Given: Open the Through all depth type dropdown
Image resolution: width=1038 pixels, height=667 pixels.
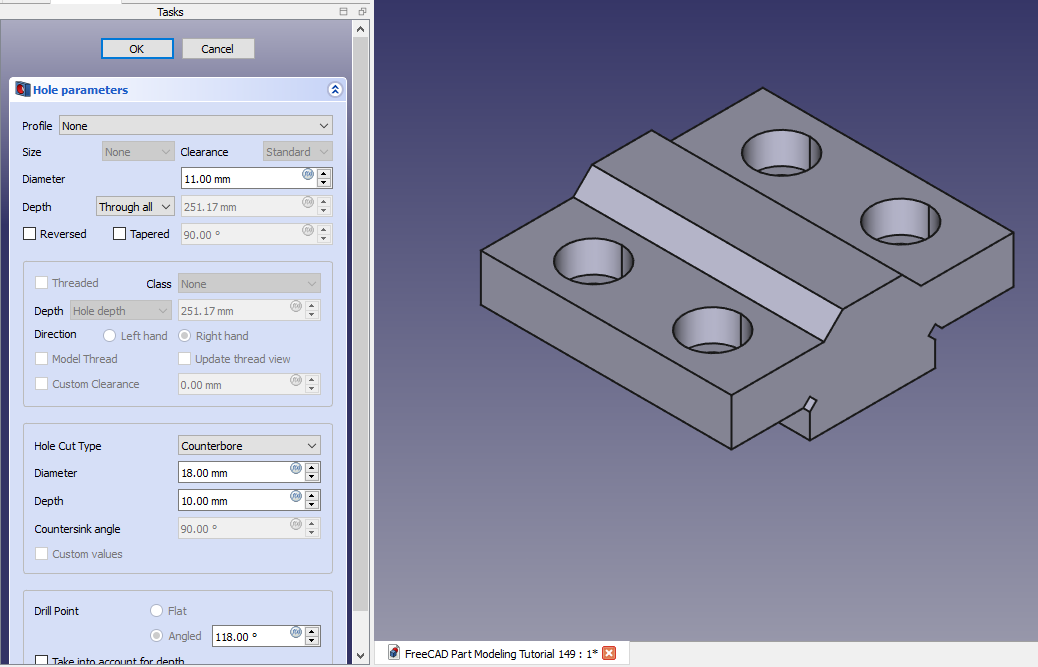Looking at the screenshot, I should [x=135, y=207].
